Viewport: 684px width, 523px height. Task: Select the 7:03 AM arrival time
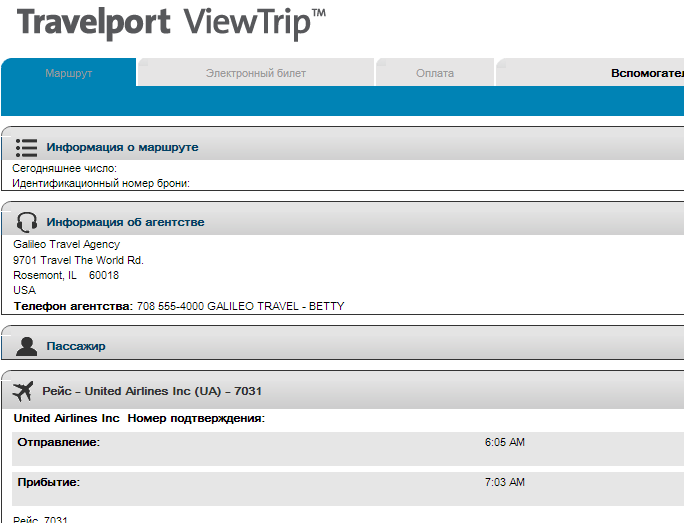pyautogui.click(x=504, y=482)
